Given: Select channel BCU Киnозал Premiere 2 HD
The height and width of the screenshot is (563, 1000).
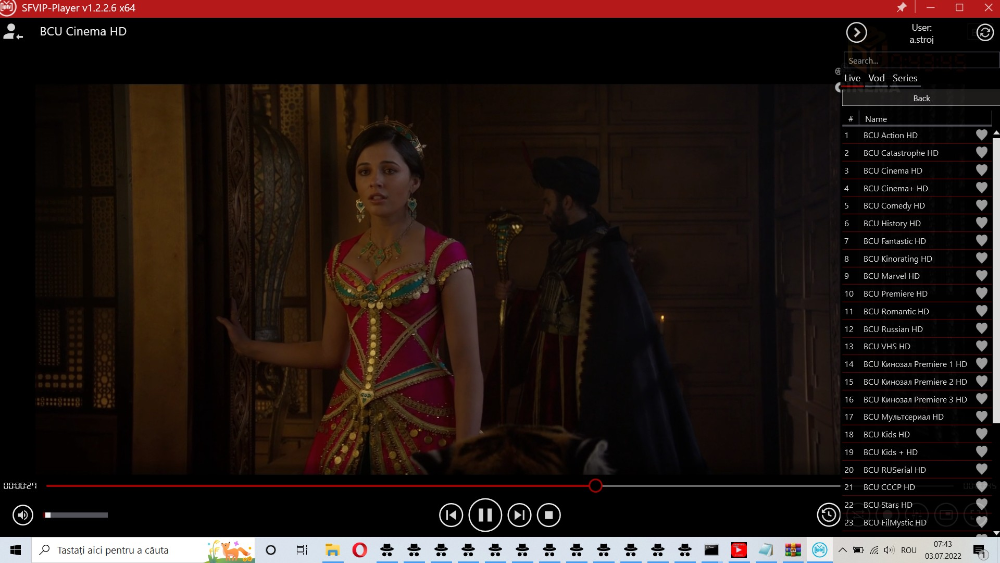Looking at the screenshot, I should pyautogui.click(x=916, y=381).
